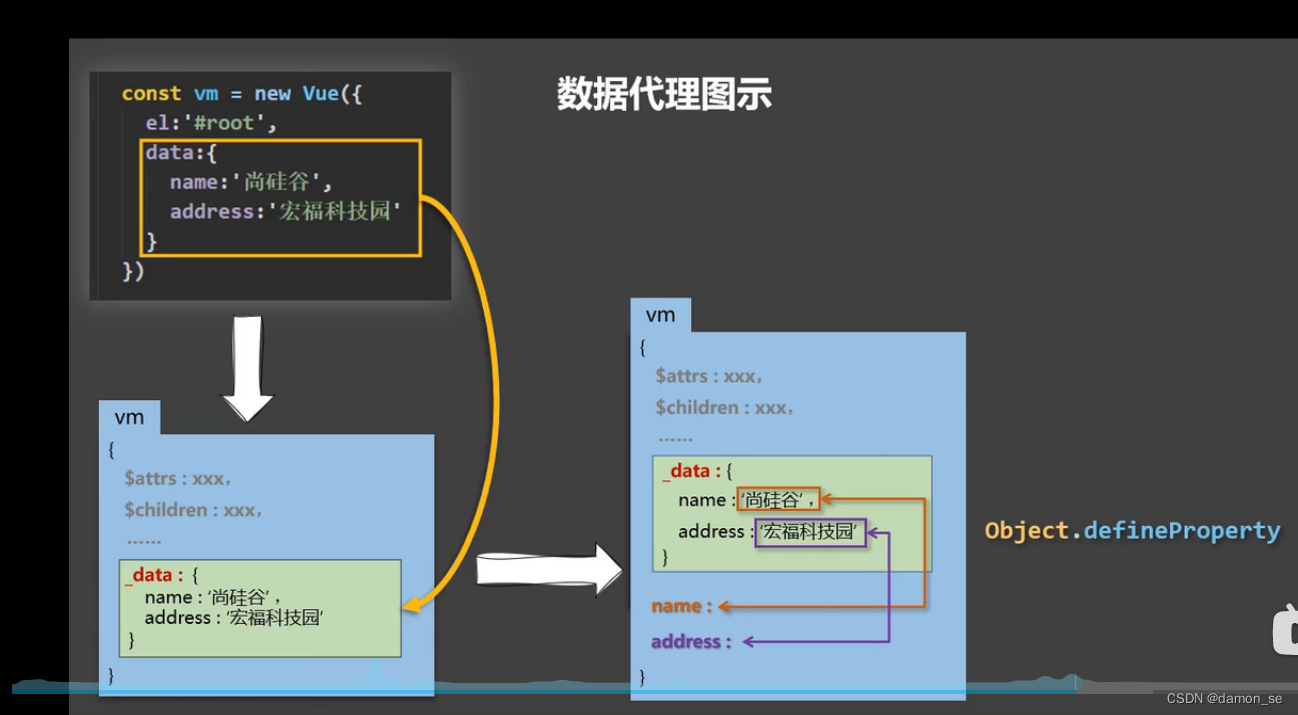Click the 'vm' tab on the right blue box
Viewport: 1298px width, 715px height.
click(x=661, y=314)
